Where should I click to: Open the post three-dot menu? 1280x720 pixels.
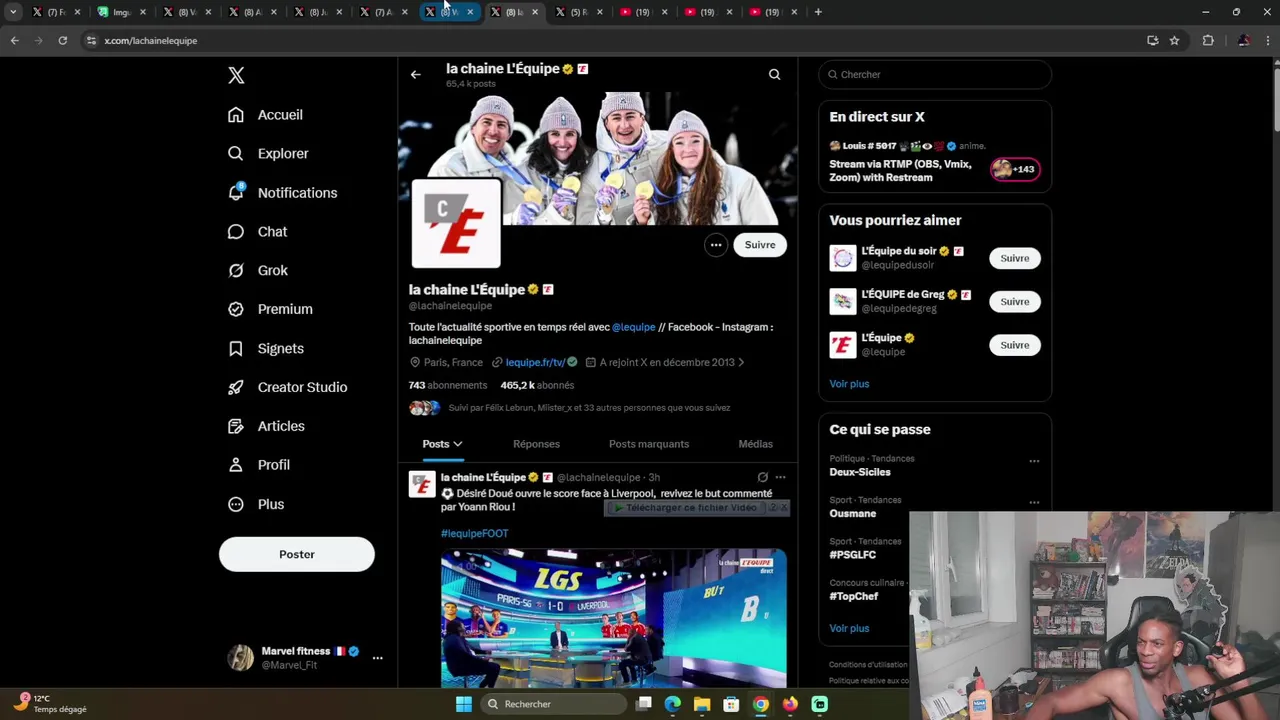(780, 478)
